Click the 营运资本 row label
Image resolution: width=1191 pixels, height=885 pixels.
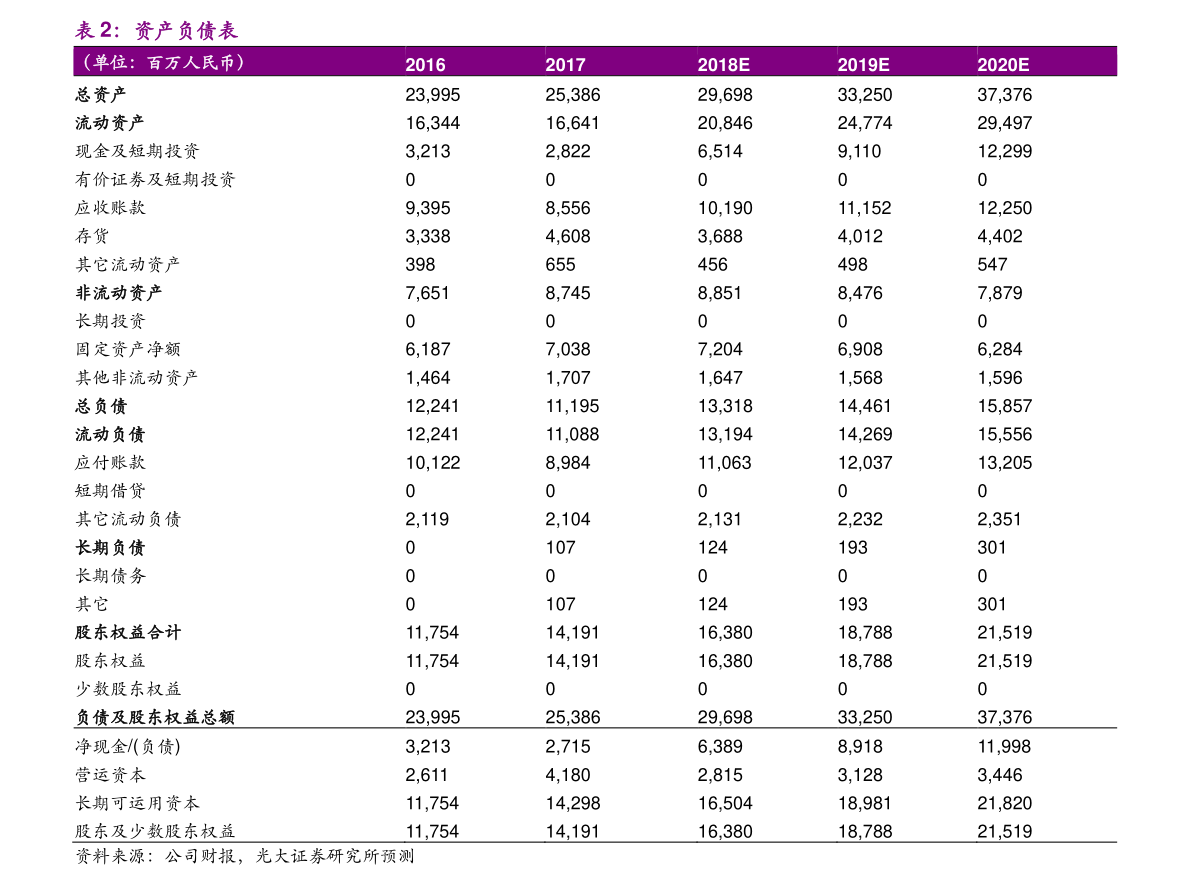(x=110, y=775)
